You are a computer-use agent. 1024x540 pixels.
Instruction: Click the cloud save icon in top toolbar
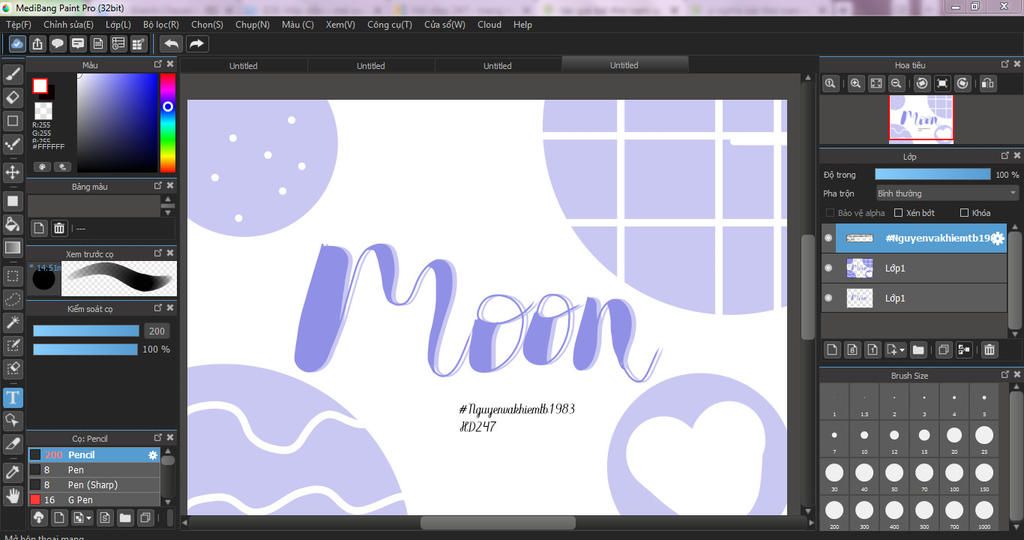pos(17,44)
